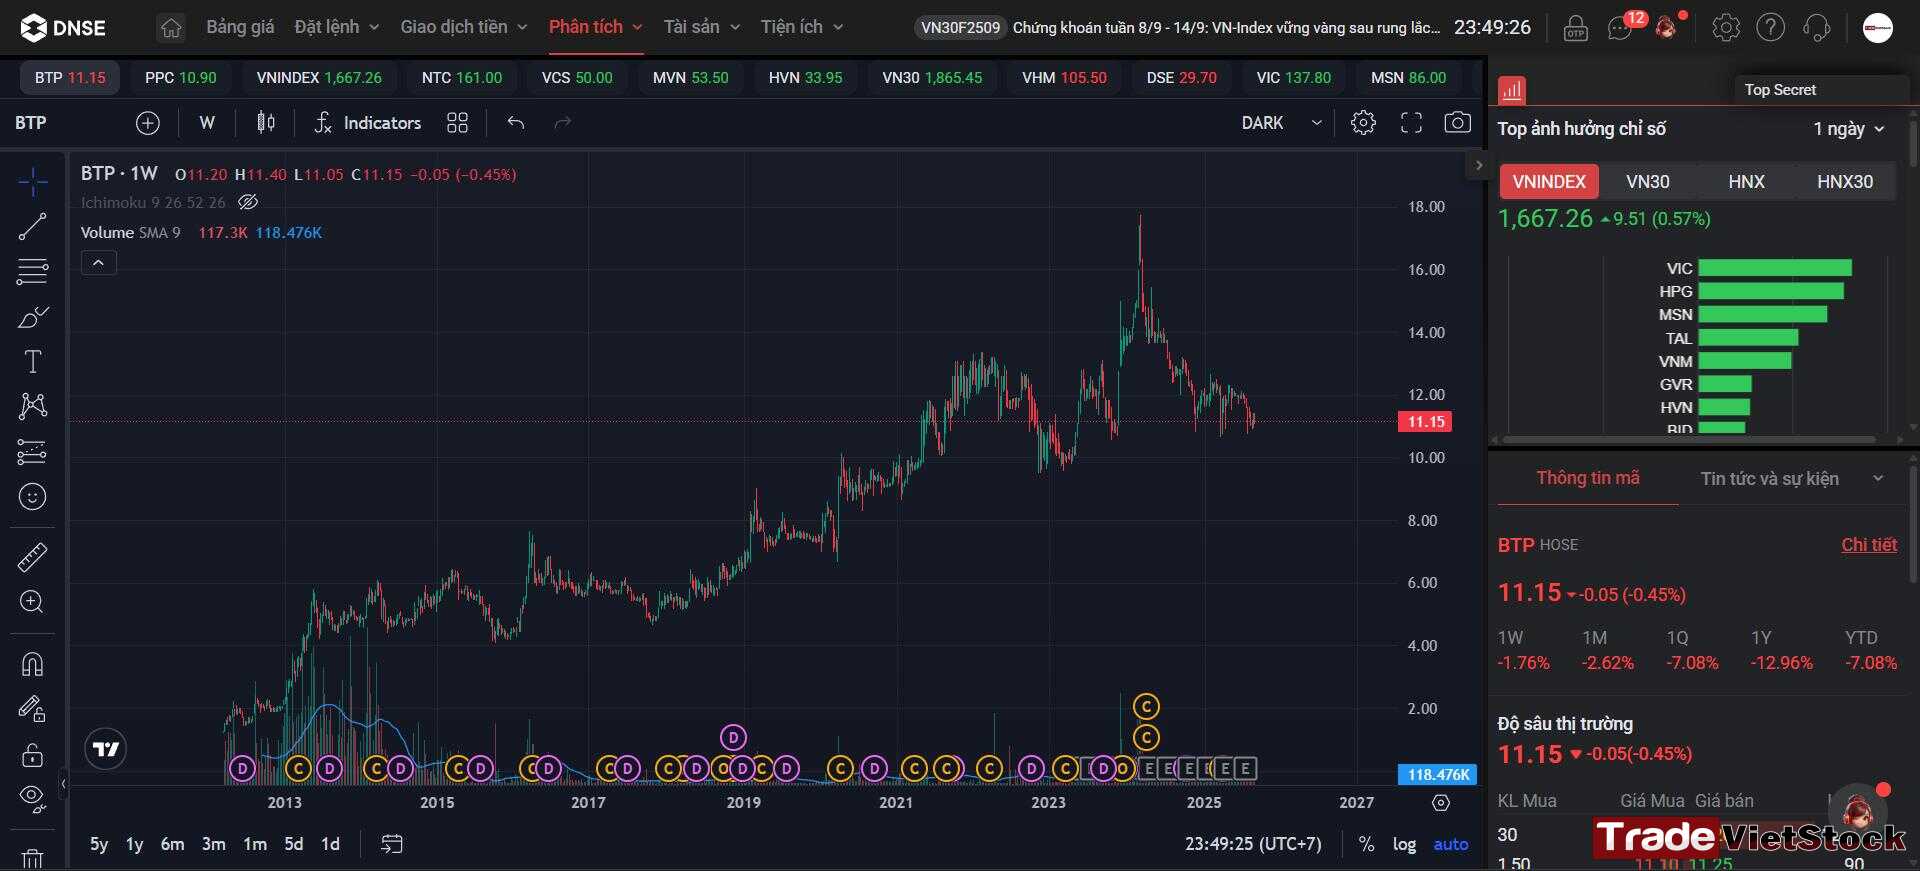Image resolution: width=1920 pixels, height=871 pixels.
Task: Collapse the right side panel
Action: pos(1479,165)
